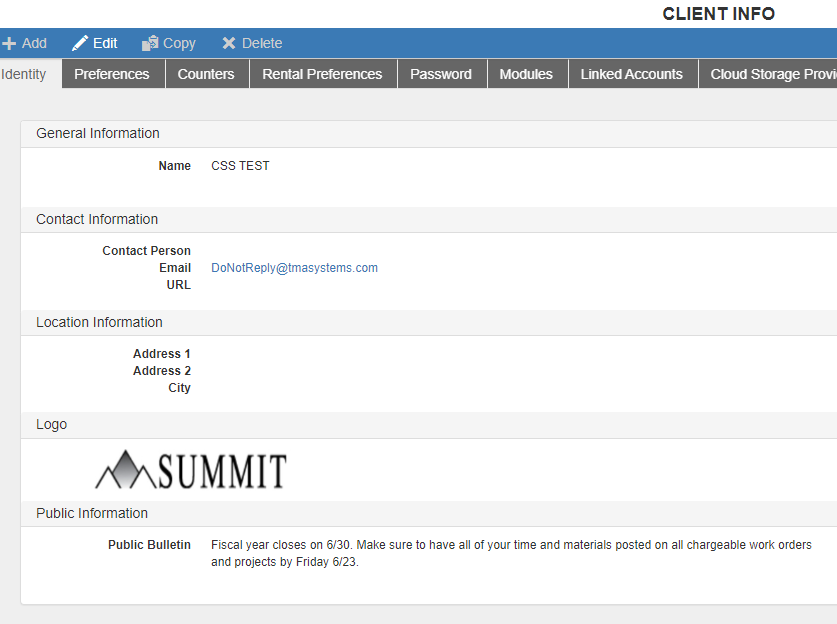Click the Add plus icon
This screenshot has height=624, width=837.
point(9,43)
